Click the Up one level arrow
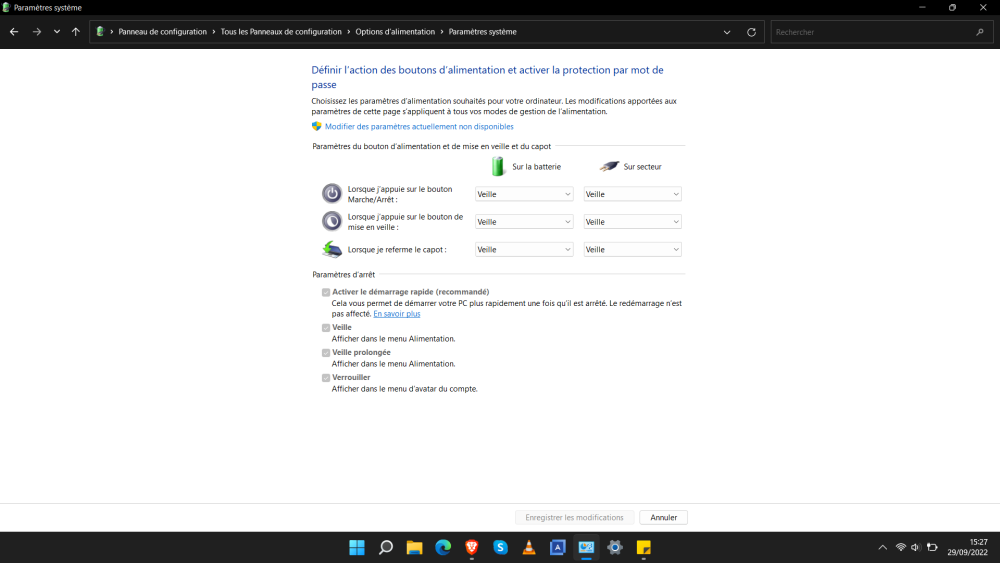 76,32
